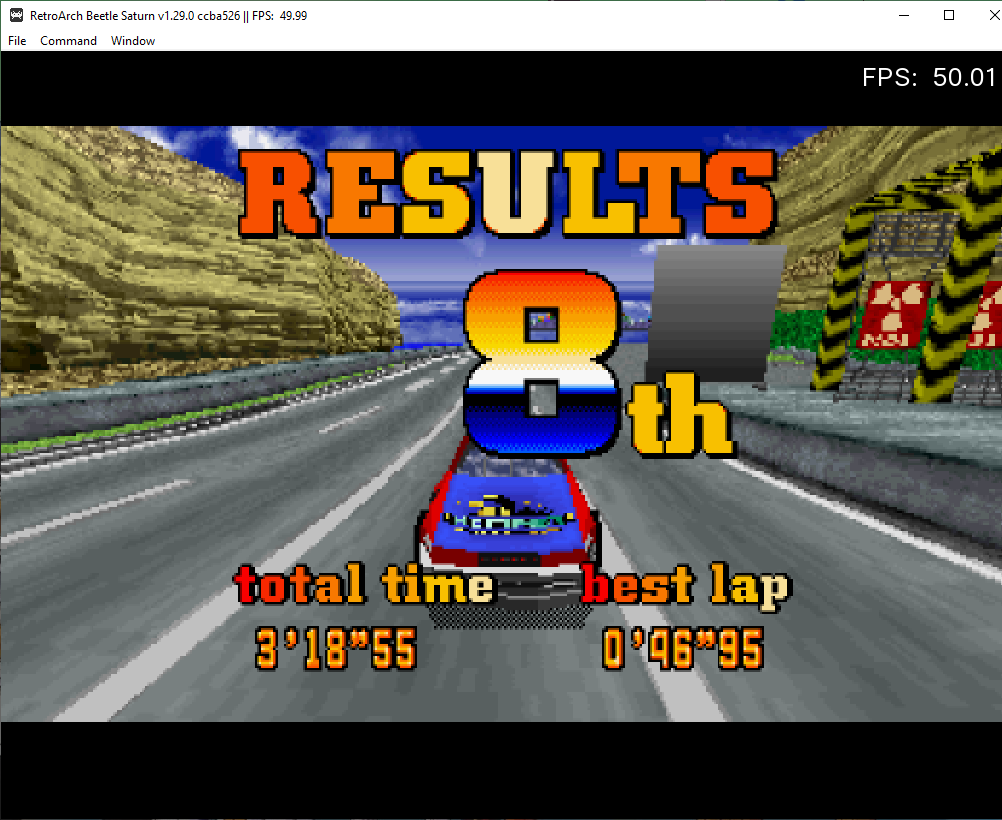
Task: Click the FPS counter overlay
Action: pos(929,78)
